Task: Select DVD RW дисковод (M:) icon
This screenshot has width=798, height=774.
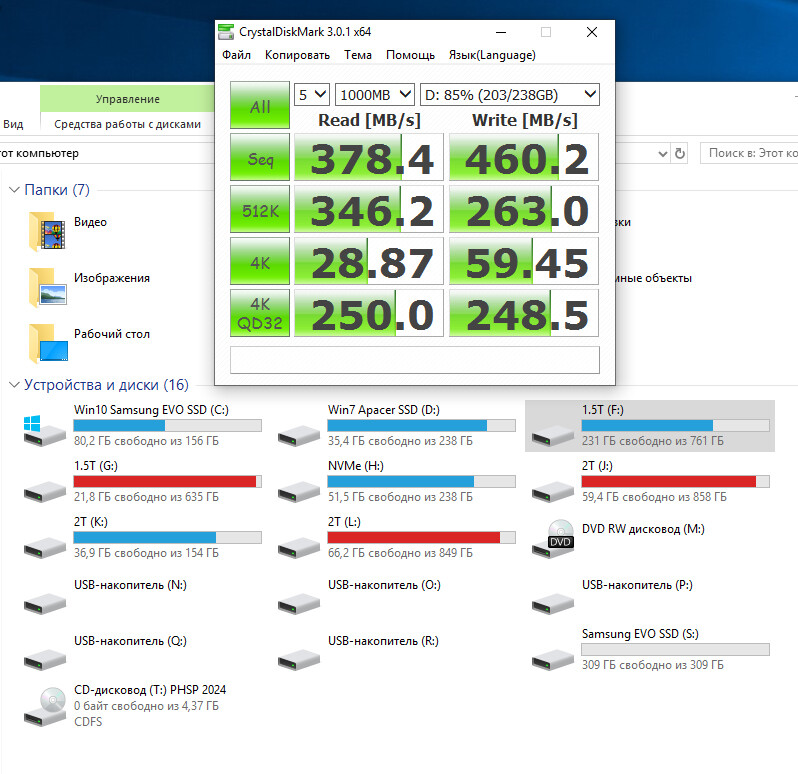Action: pos(553,539)
